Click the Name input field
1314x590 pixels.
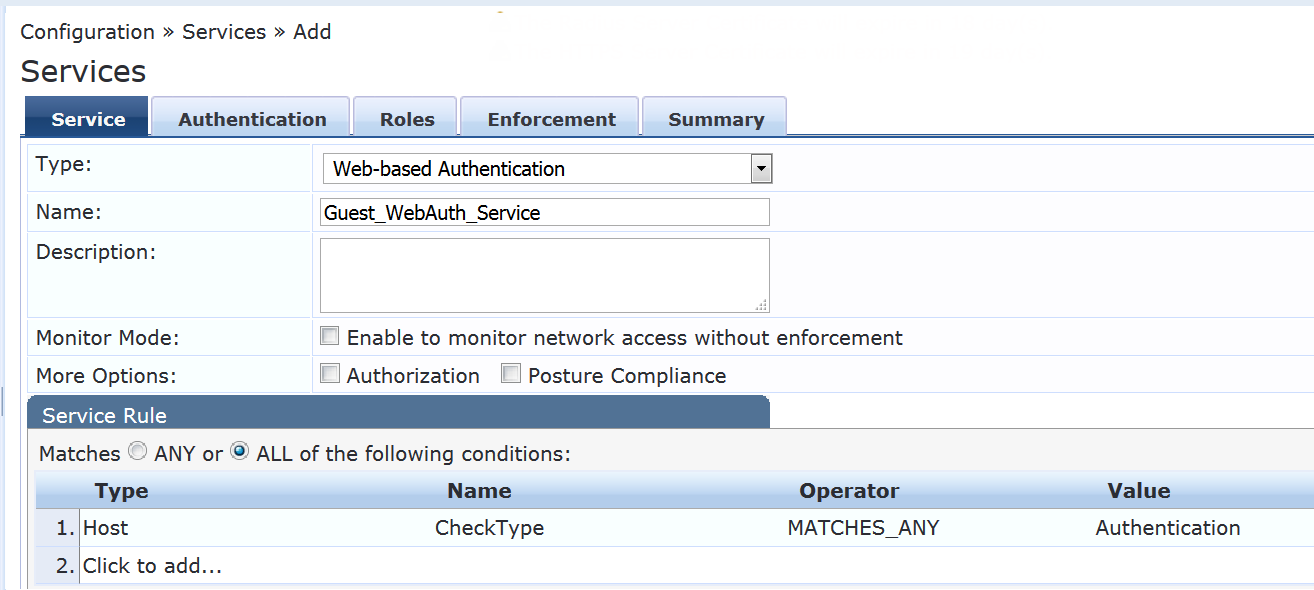coord(545,212)
